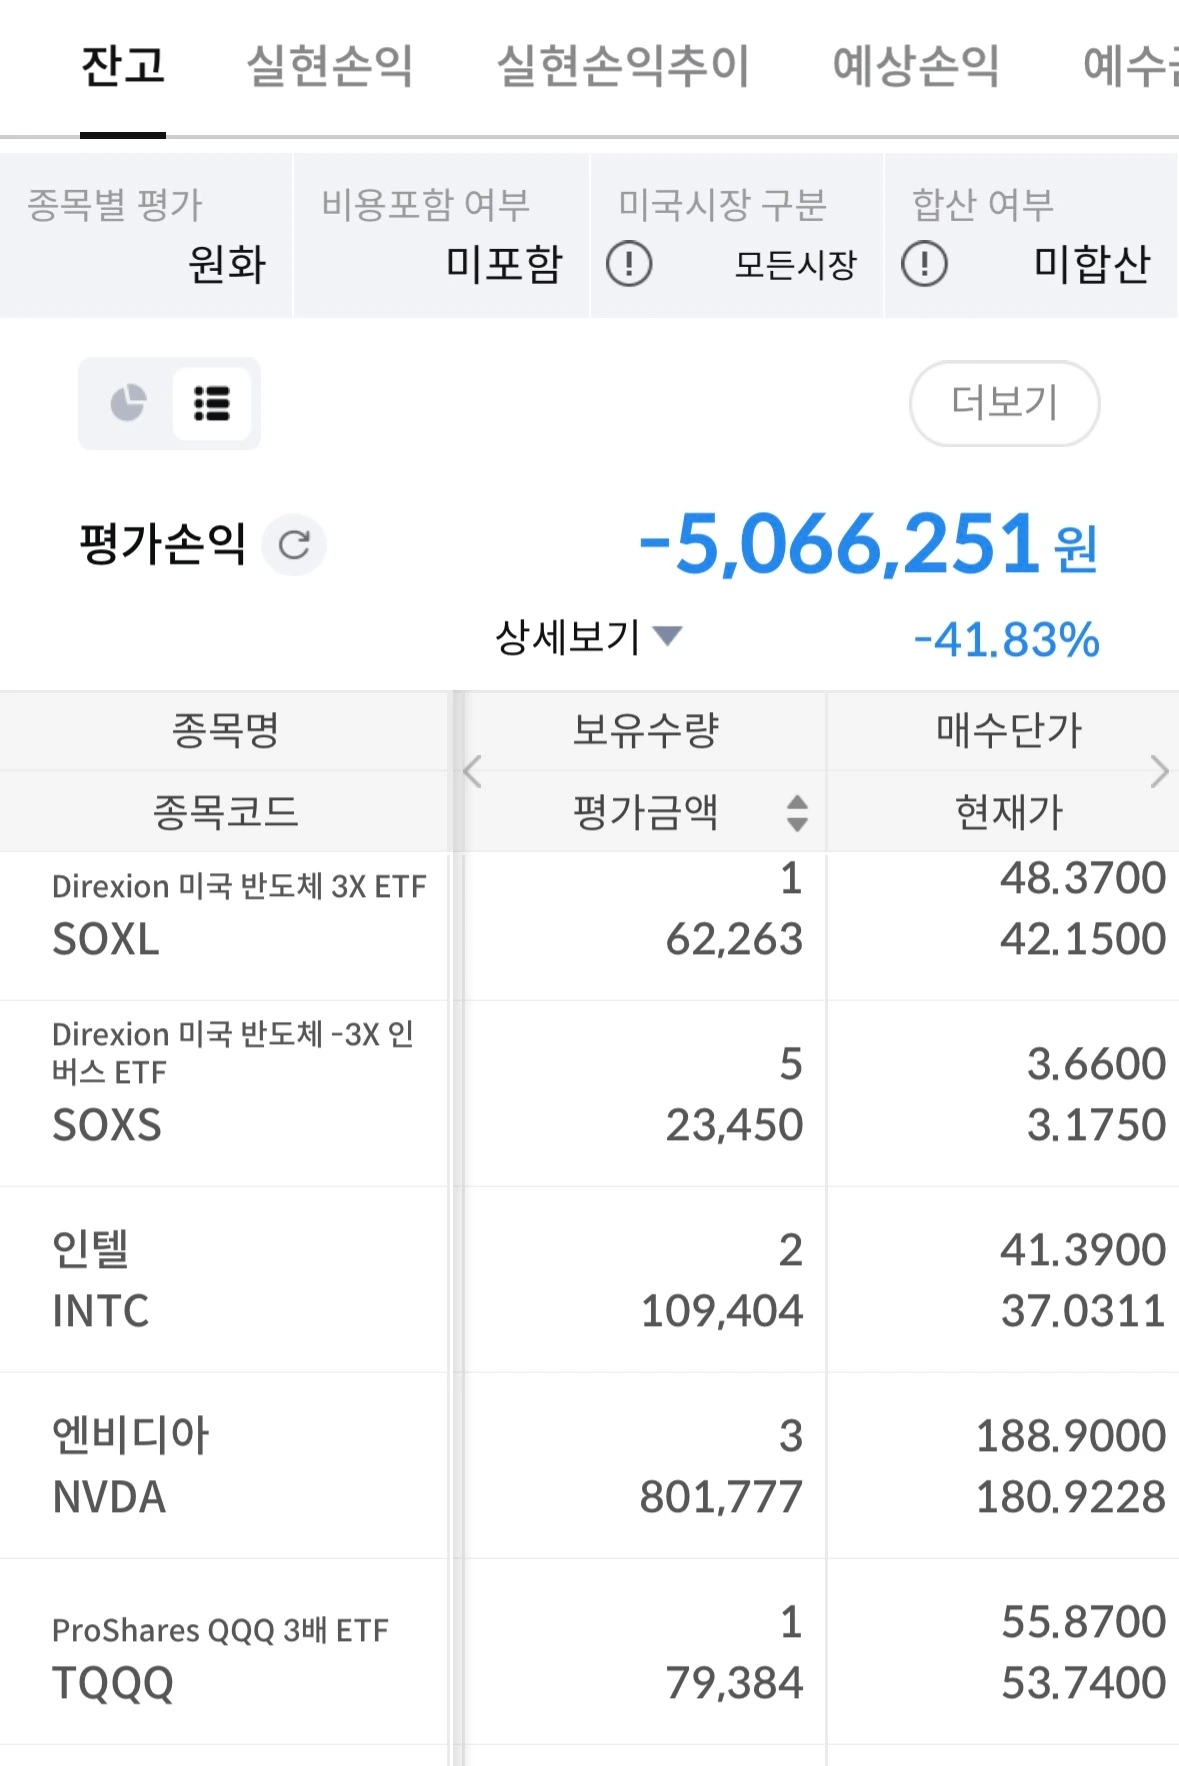1179x1766 pixels.
Task: Tap SOXL current price 42.1500
Action: [1083, 939]
